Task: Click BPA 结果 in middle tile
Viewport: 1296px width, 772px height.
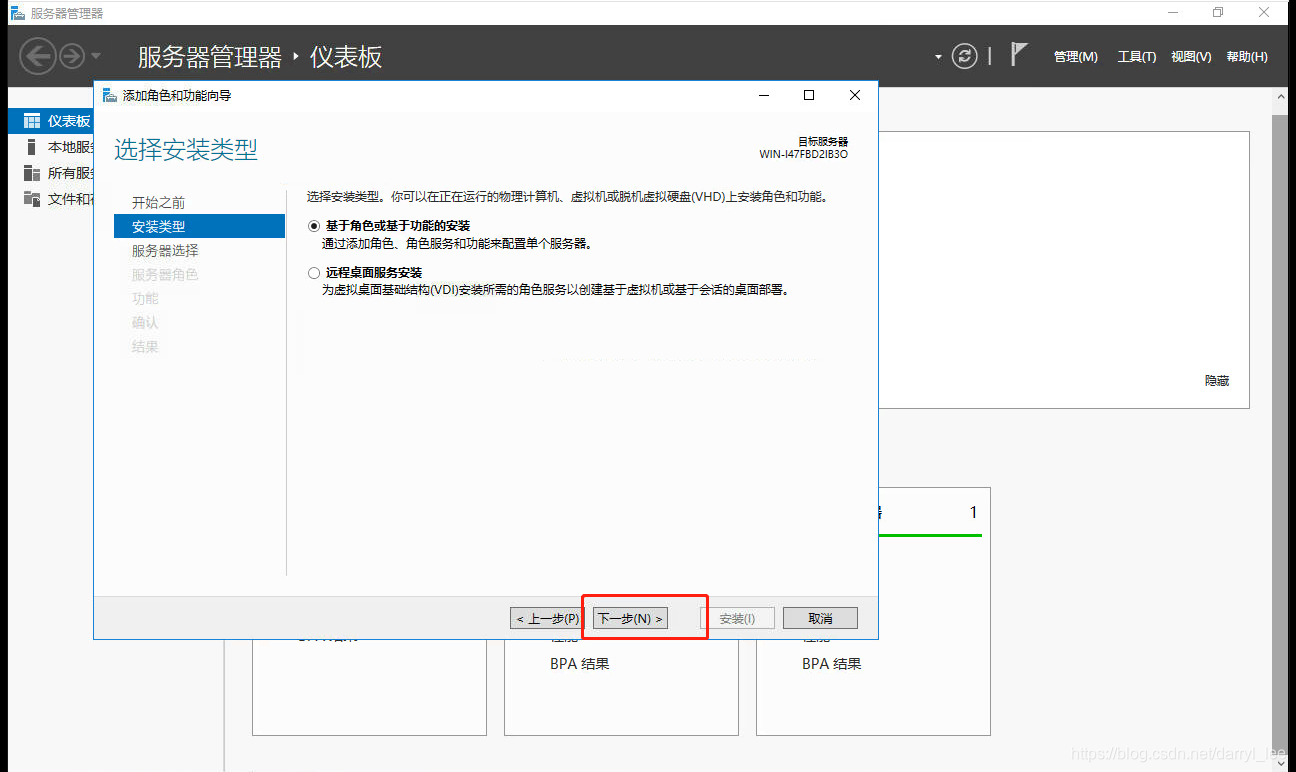Action: [580, 664]
